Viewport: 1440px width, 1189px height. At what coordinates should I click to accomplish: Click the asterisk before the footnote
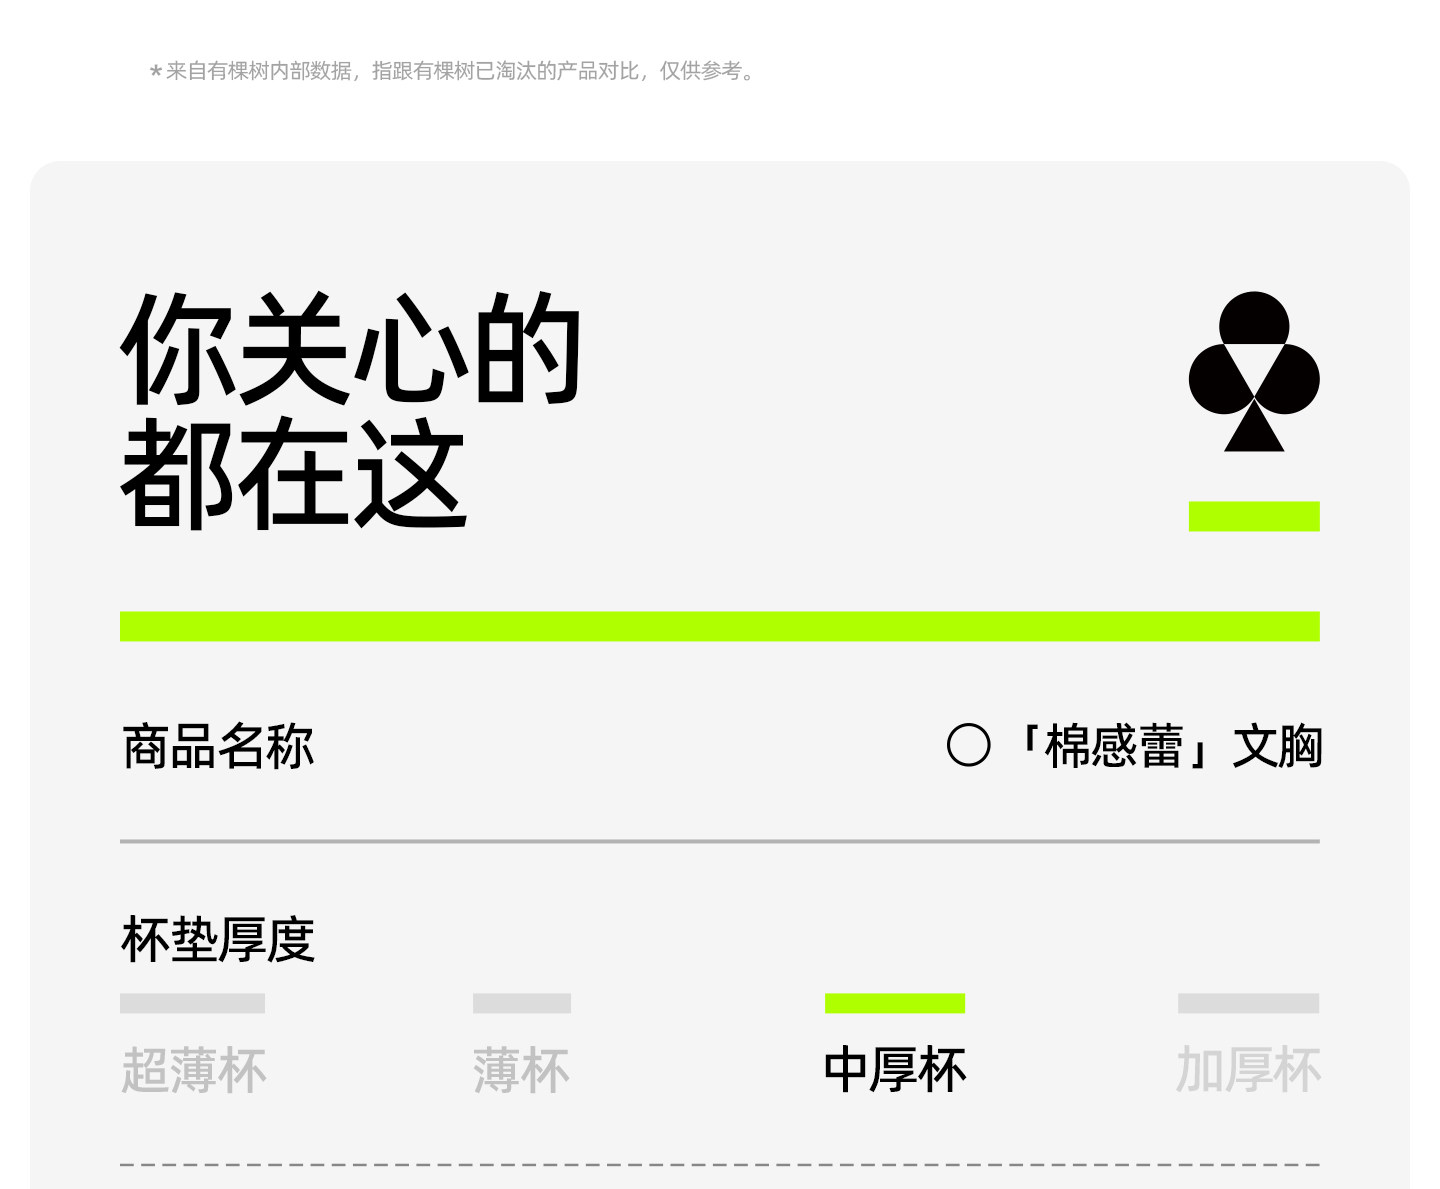pyautogui.click(x=156, y=71)
